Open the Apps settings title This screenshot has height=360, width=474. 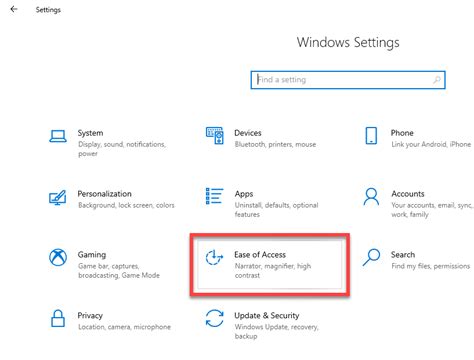244,194
